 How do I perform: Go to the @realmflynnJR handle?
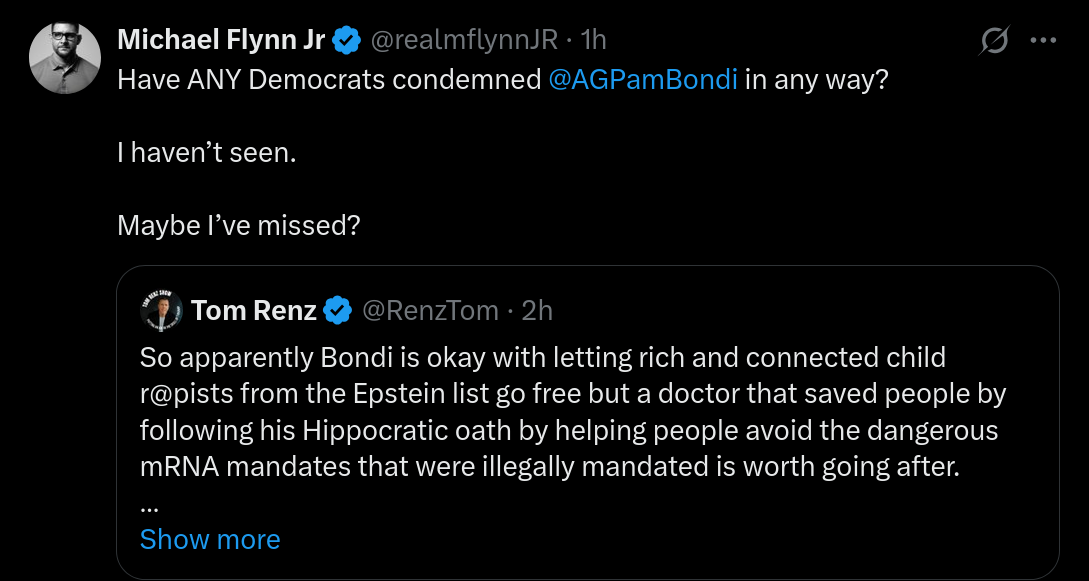464,41
